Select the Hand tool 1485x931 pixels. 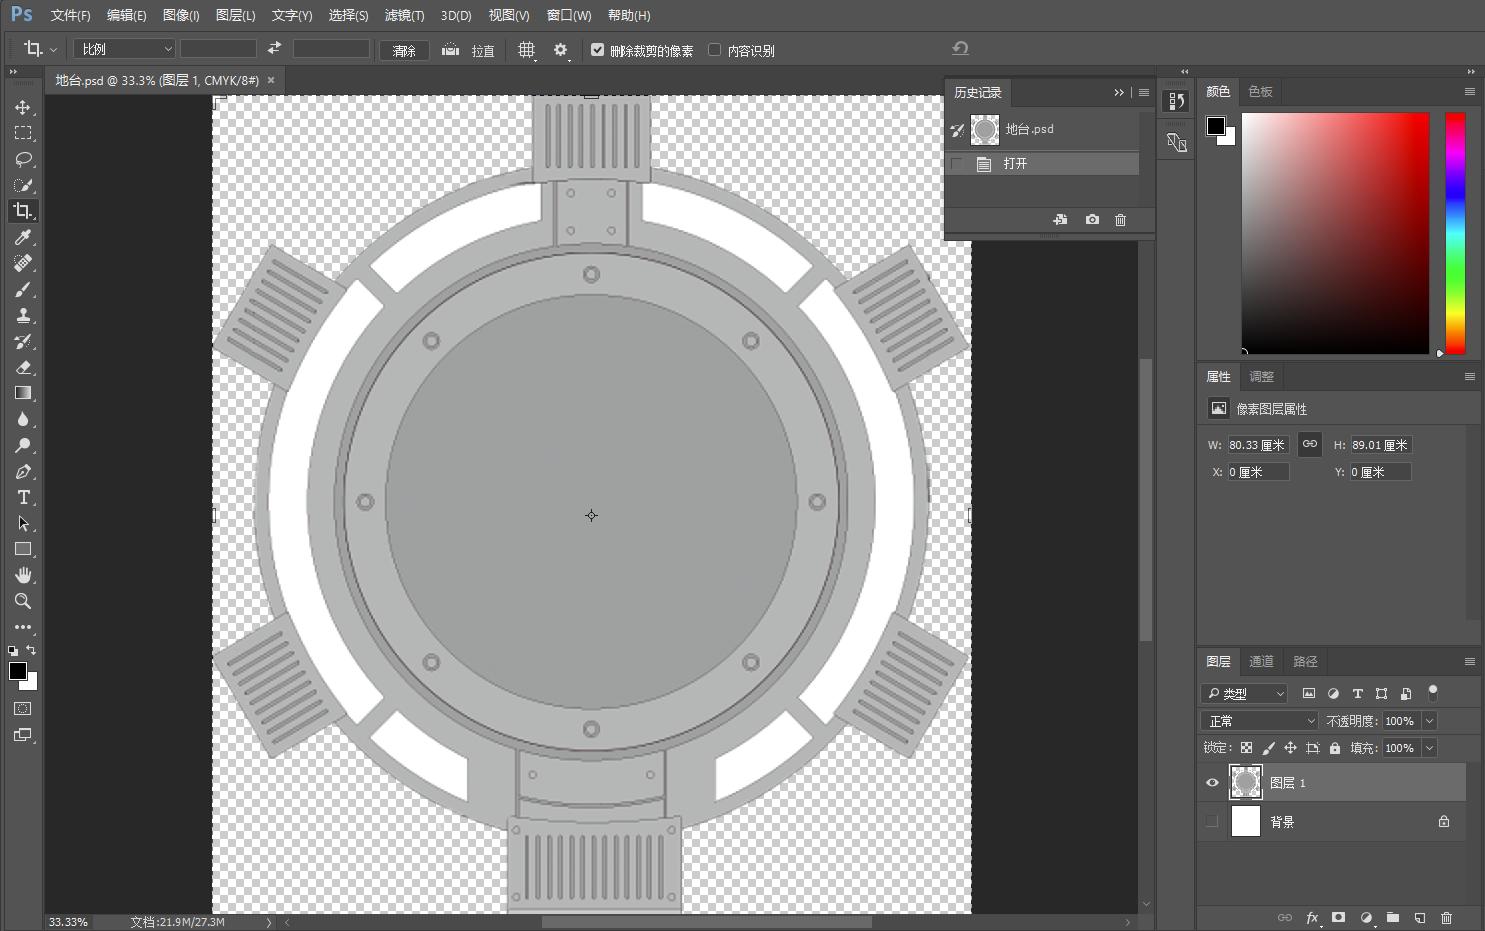[x=23, y=575]
